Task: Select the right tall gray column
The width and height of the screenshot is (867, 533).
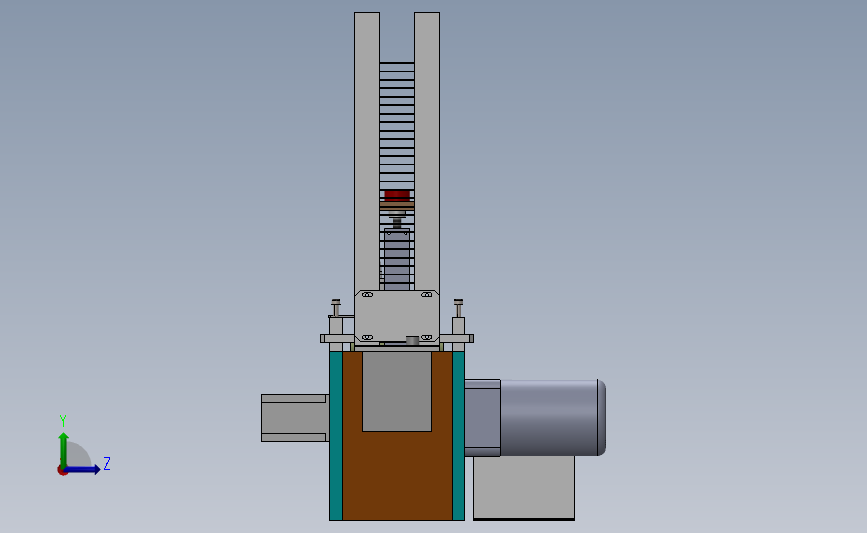Action: (x=427, y=150)
